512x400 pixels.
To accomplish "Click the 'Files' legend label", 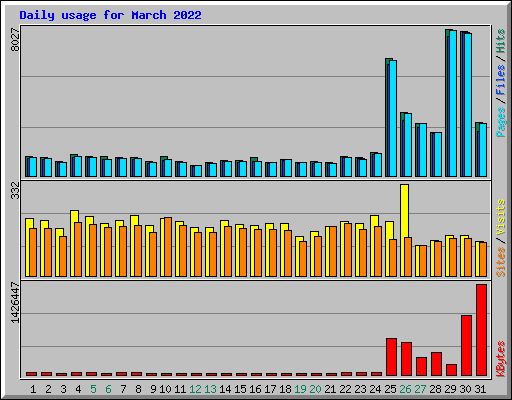I will [501, 80].
